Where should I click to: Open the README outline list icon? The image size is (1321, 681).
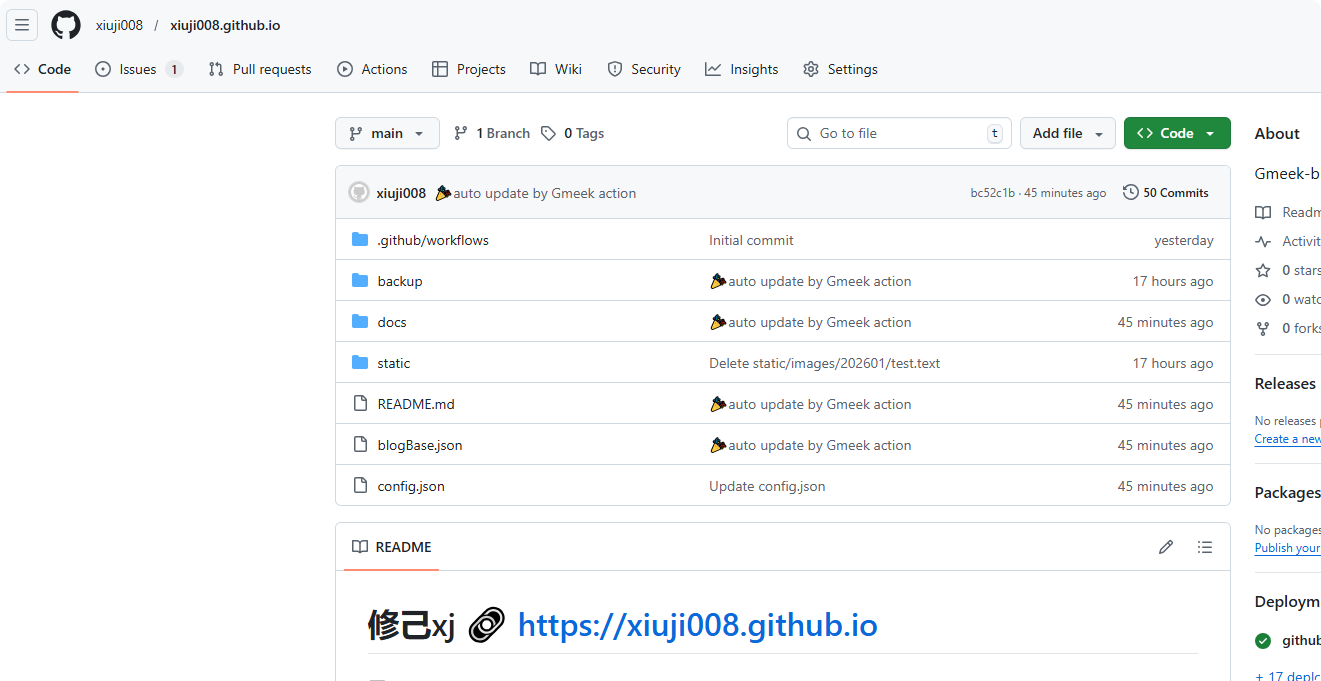point(1205,547)
